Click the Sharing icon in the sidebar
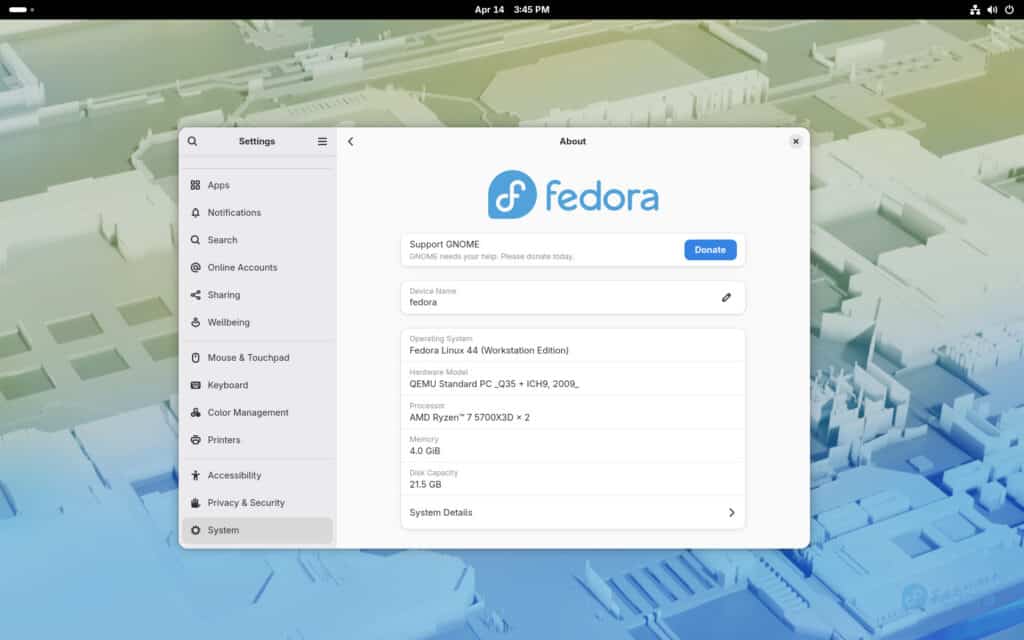This screenshot has height=640, width=1024. 195,295
